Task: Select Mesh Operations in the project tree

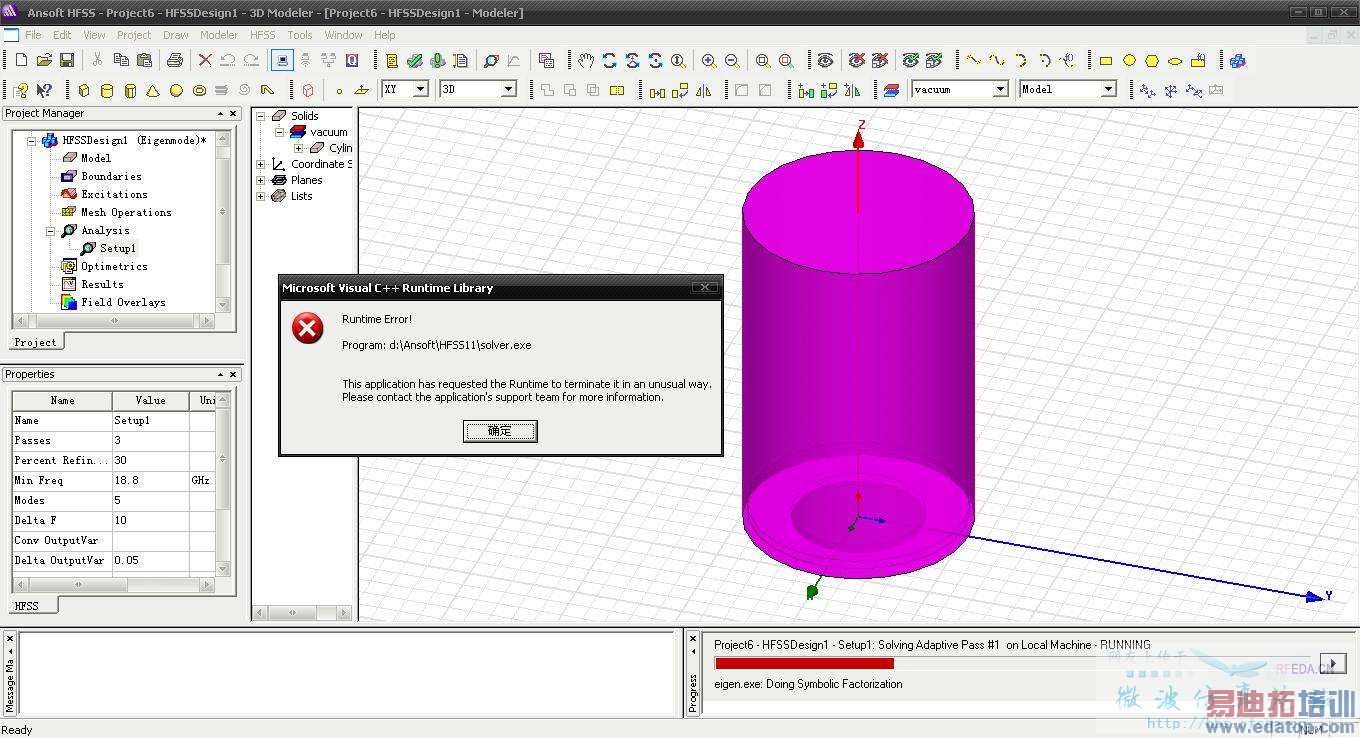Action: click(126, 213)
